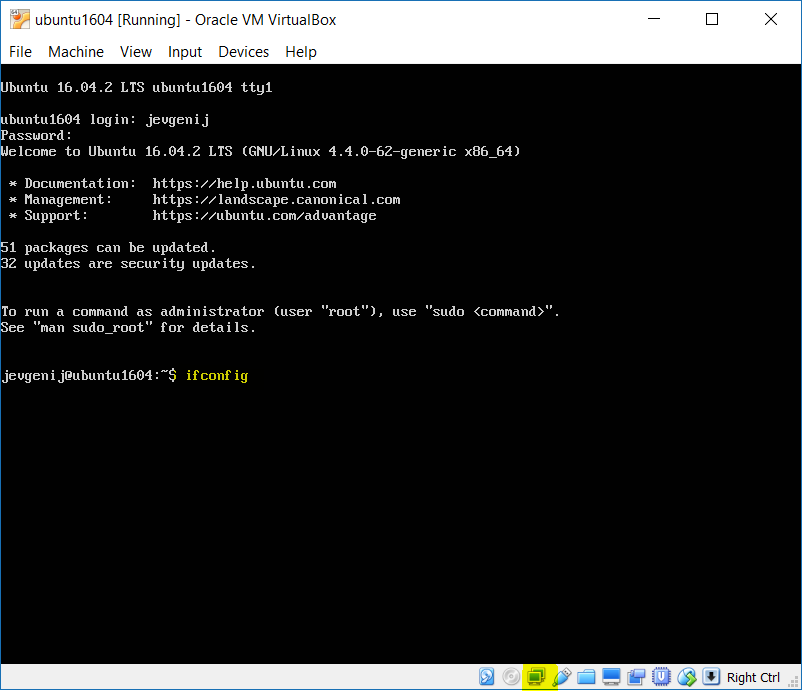Click the https://landscape.canonical.com management URL
802x692 pixels.
[276, 199]
